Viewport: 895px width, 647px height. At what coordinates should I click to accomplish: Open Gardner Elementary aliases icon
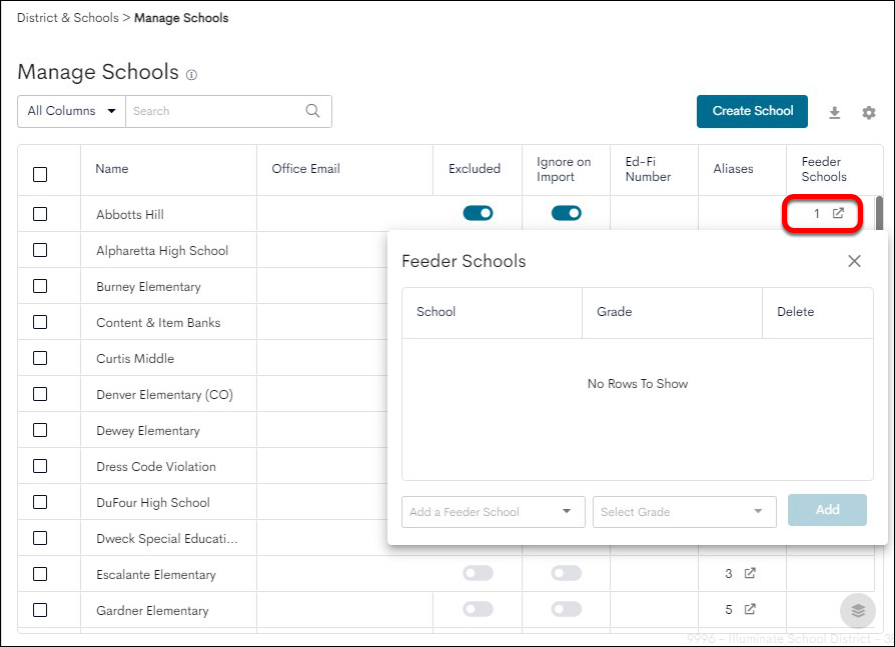[x=750, y=609]
